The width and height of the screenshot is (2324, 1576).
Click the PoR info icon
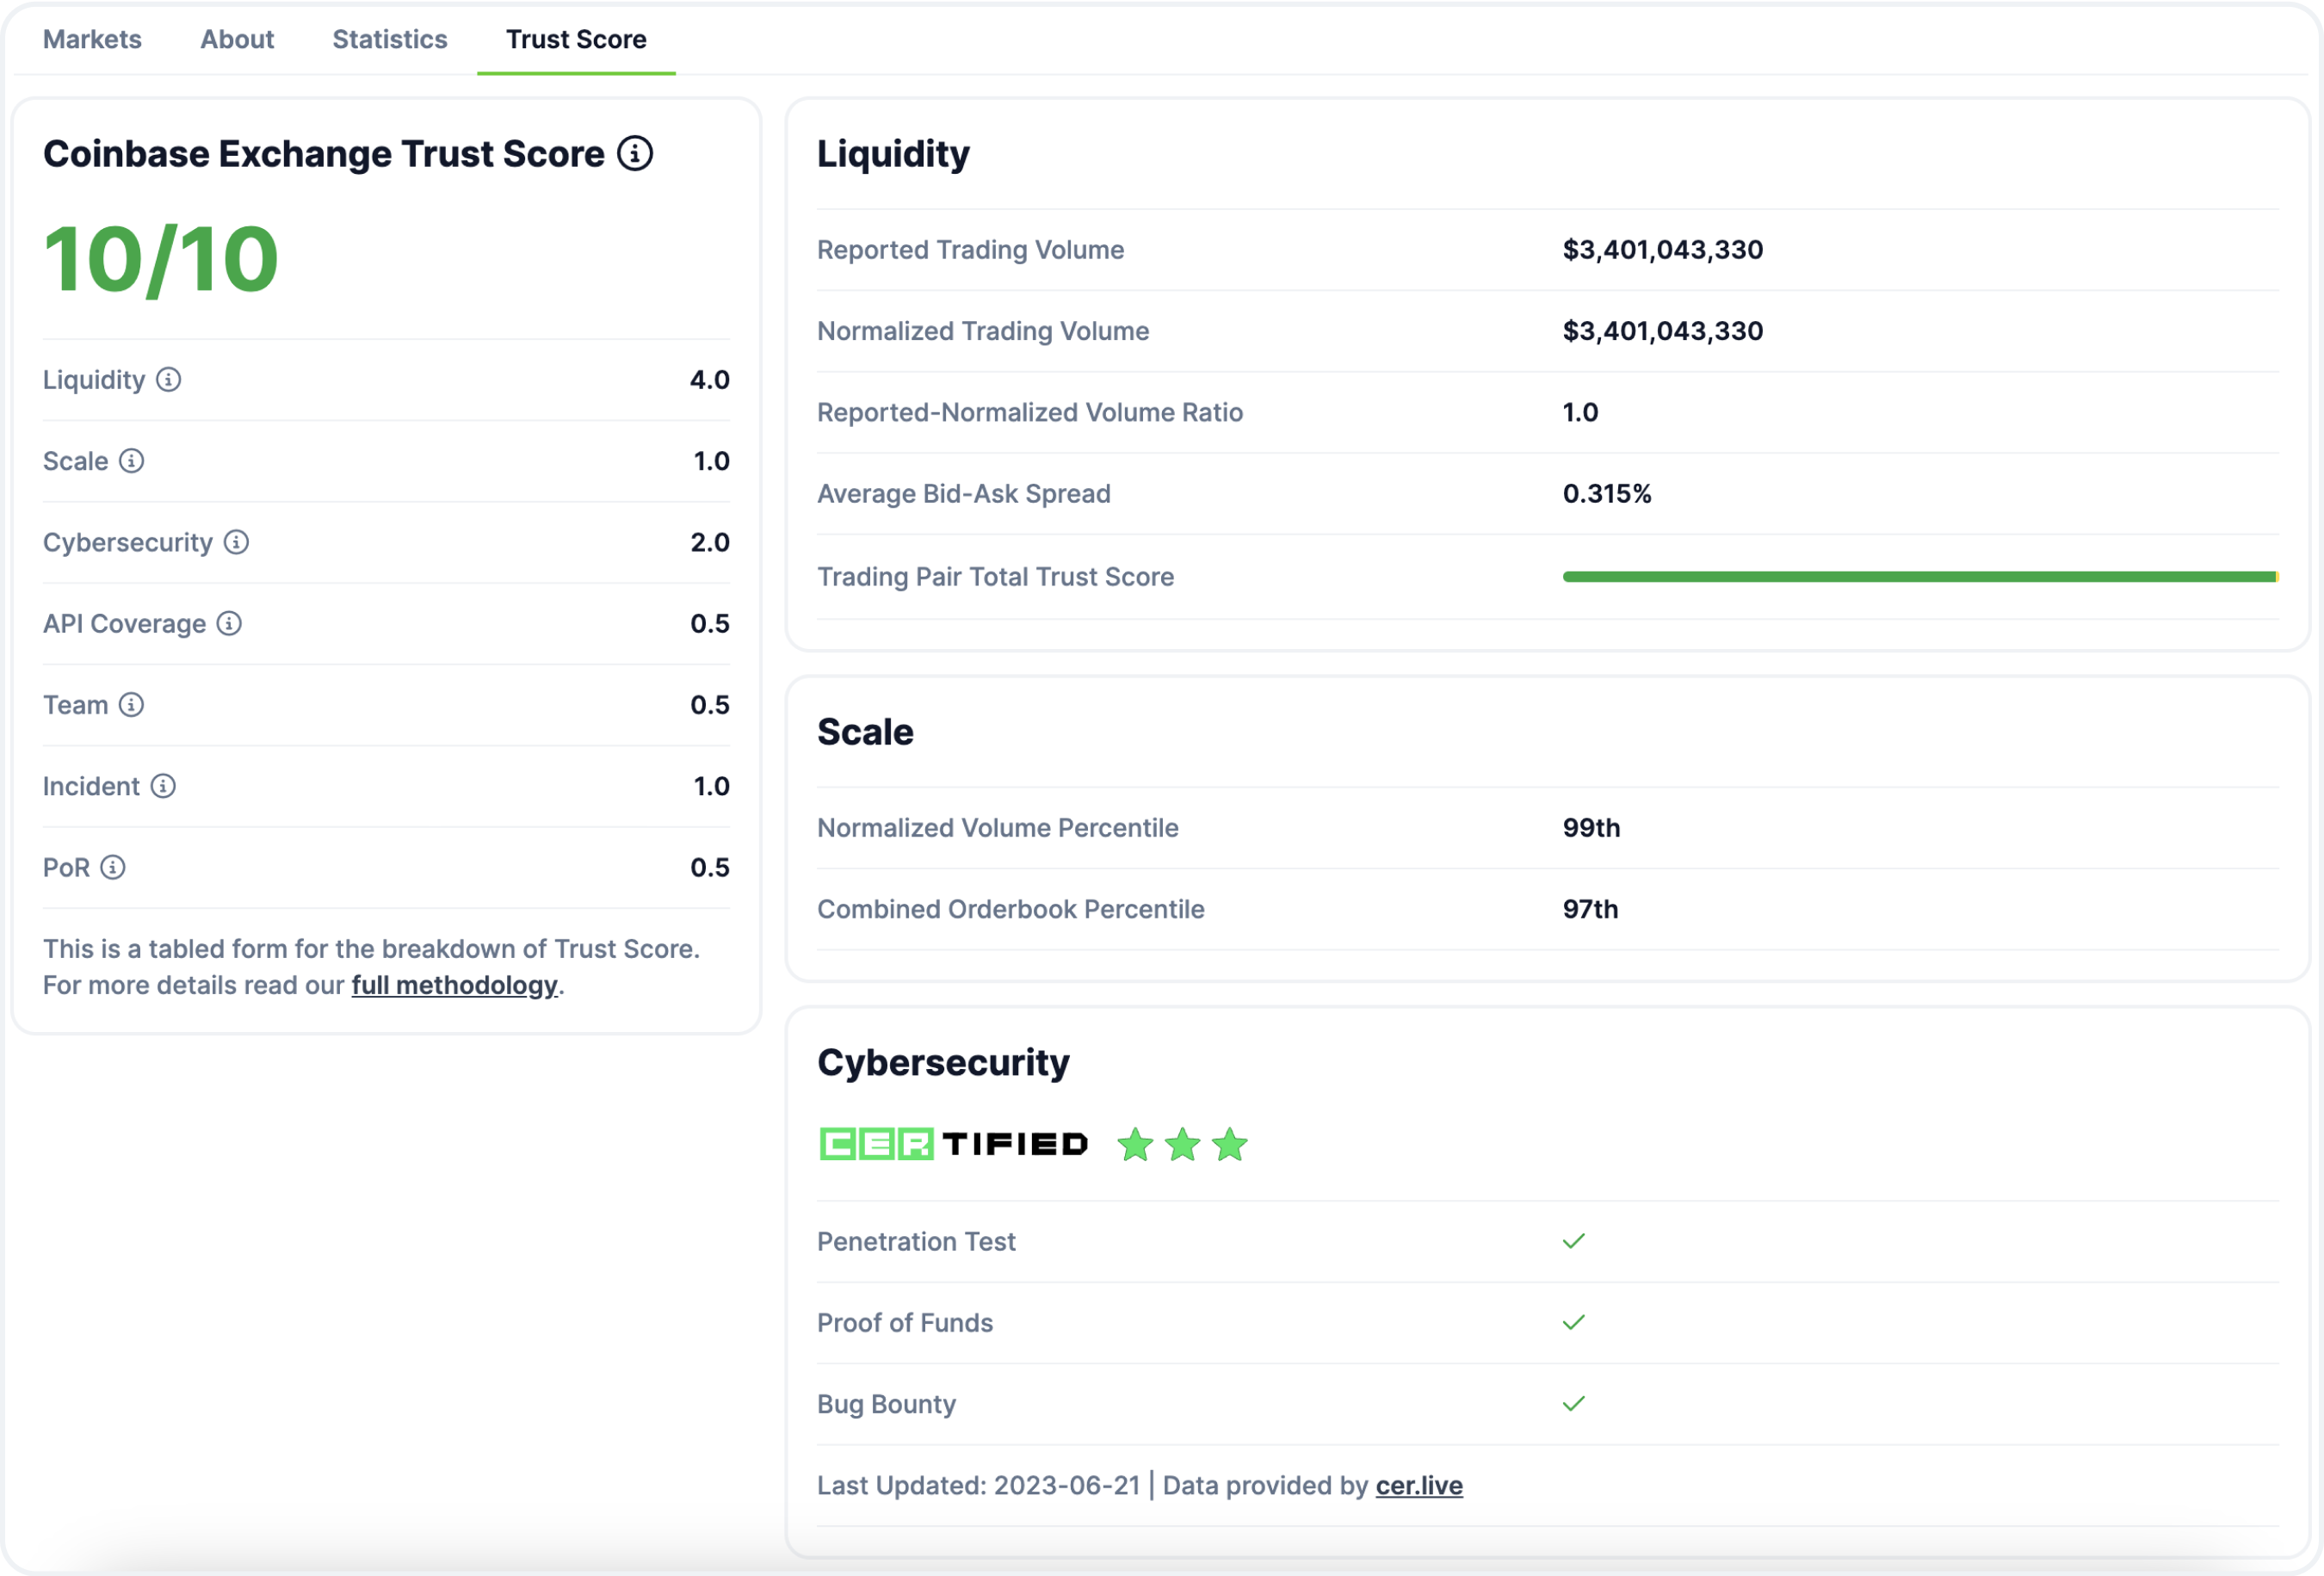click(113, 867)
